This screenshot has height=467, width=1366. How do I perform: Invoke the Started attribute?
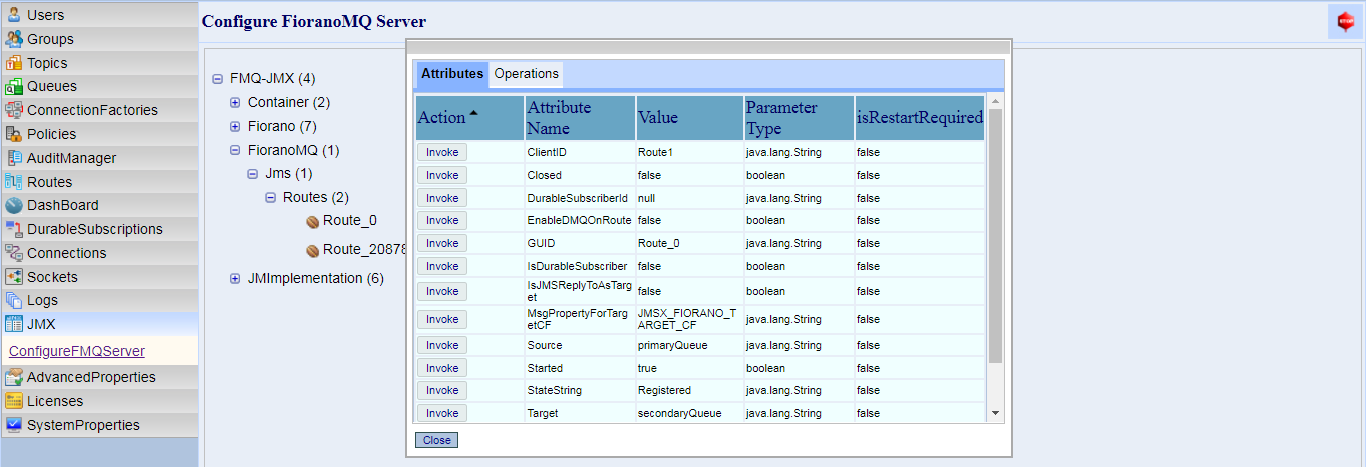tap(442, 368)
